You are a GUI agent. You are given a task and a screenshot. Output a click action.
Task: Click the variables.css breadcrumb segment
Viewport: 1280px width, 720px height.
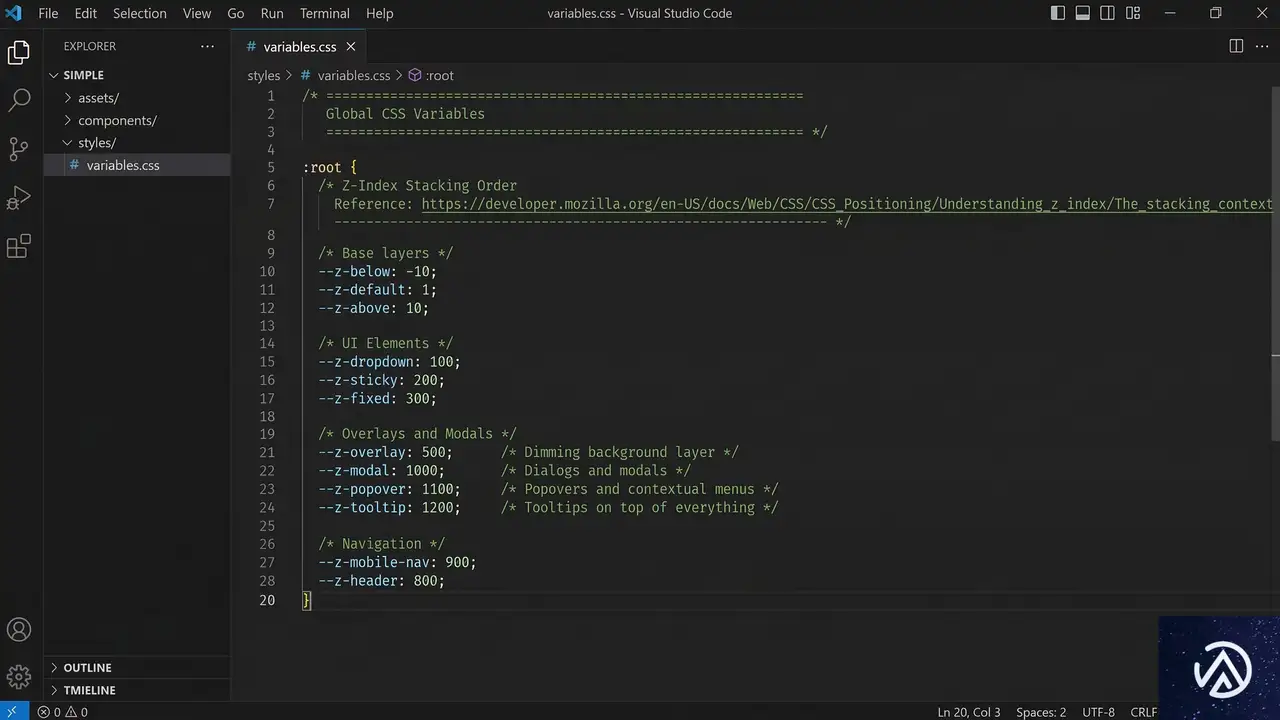pos(354,75)
